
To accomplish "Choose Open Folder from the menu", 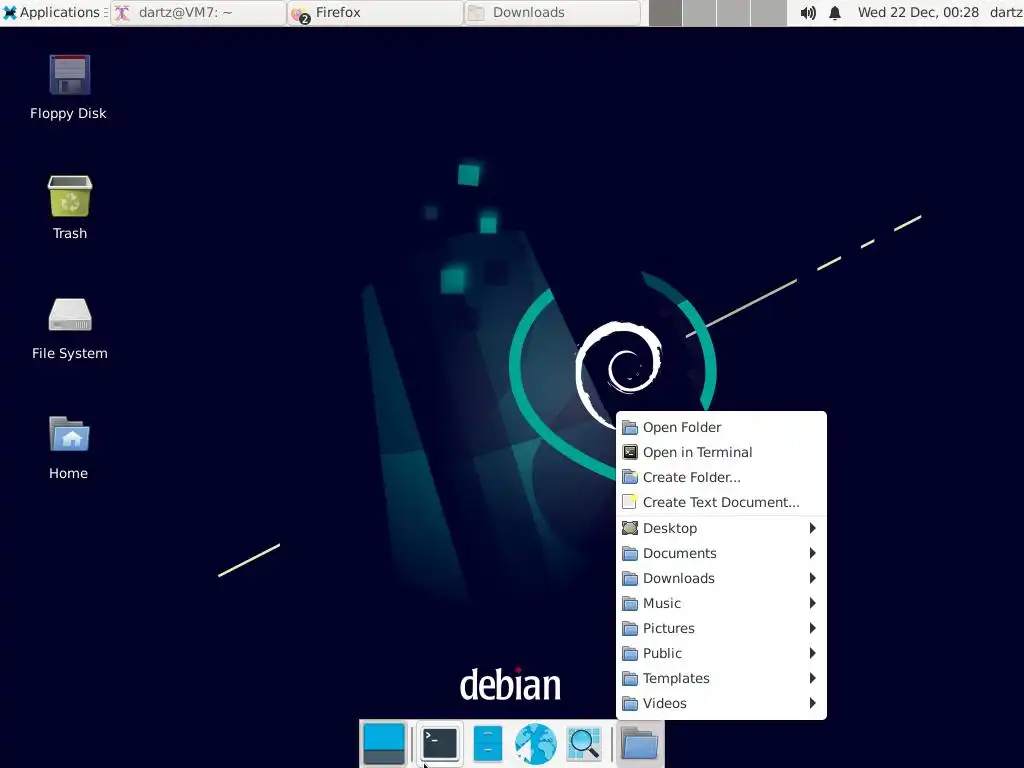I will tap(721, 427).
